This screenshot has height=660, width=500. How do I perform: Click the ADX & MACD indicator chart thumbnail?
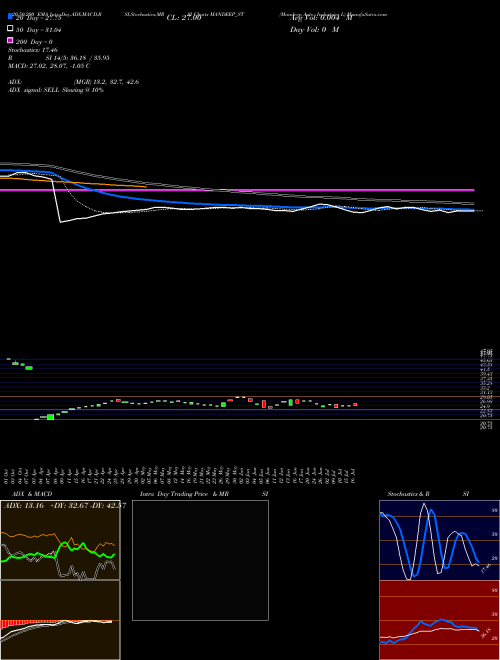pos(60,580)
